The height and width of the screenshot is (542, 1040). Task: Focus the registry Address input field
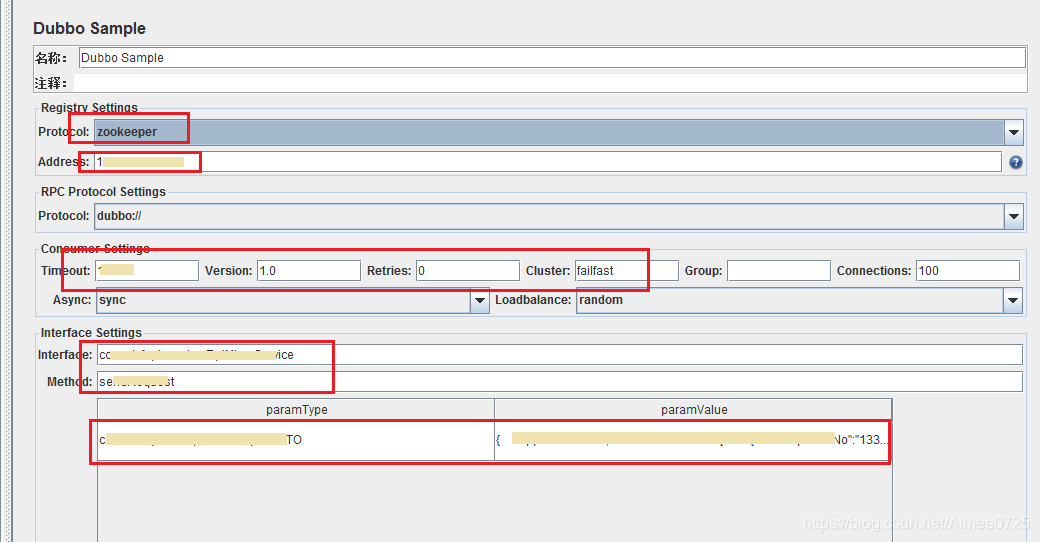tap(548, 162)
